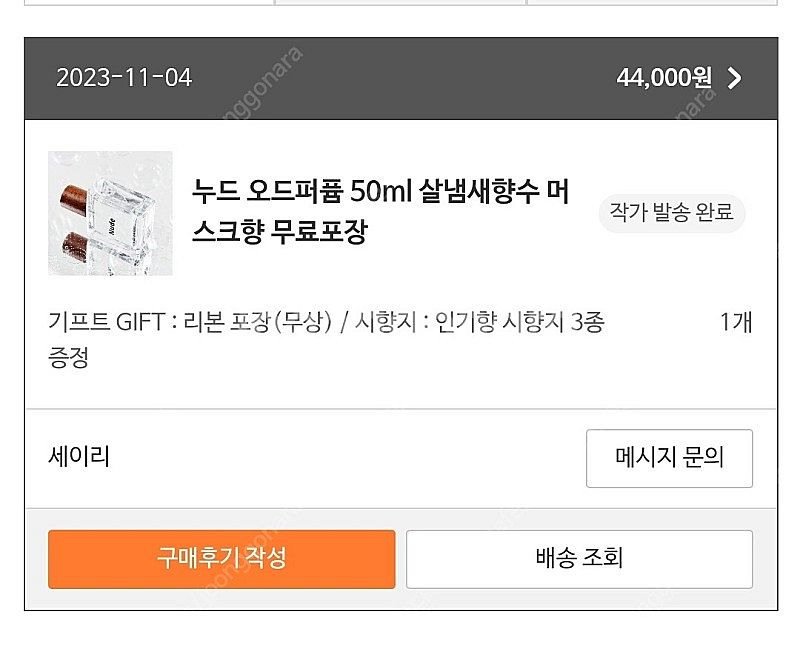Click the 작가 발송 완료 status badge
Viewport: 800px width, 652px height.
[x=671, y=213]
